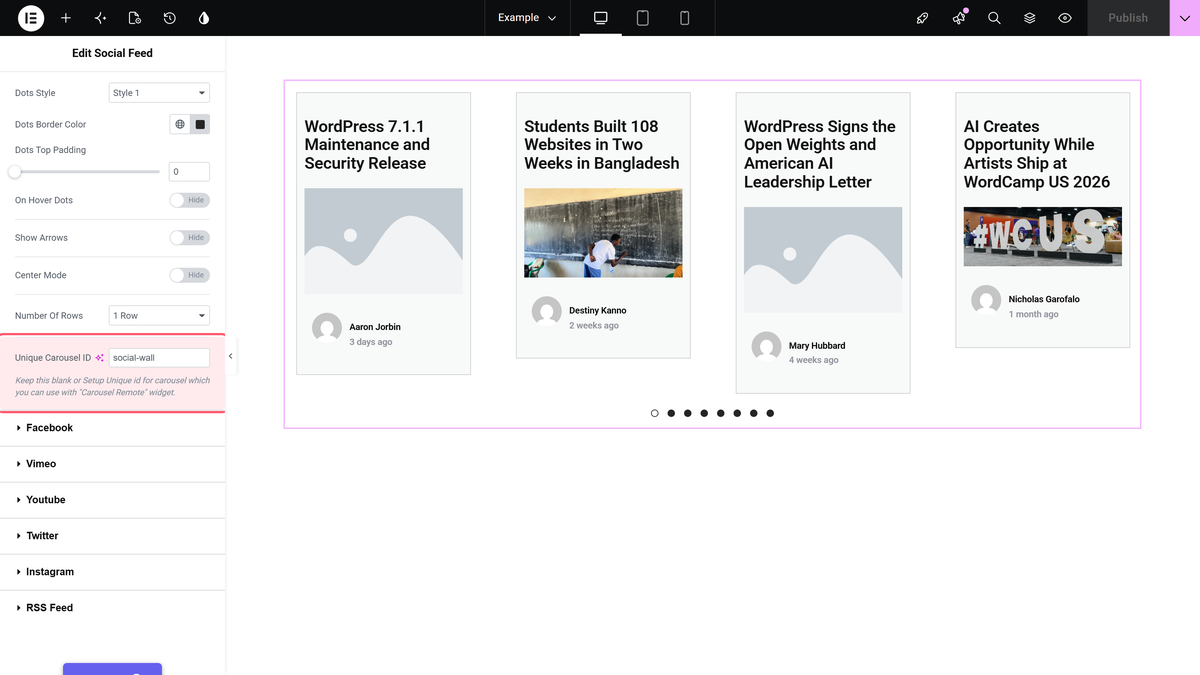Select the fourth carousel pagination dot
This screenshot has height=675, width=1200.
coord(704,413)
